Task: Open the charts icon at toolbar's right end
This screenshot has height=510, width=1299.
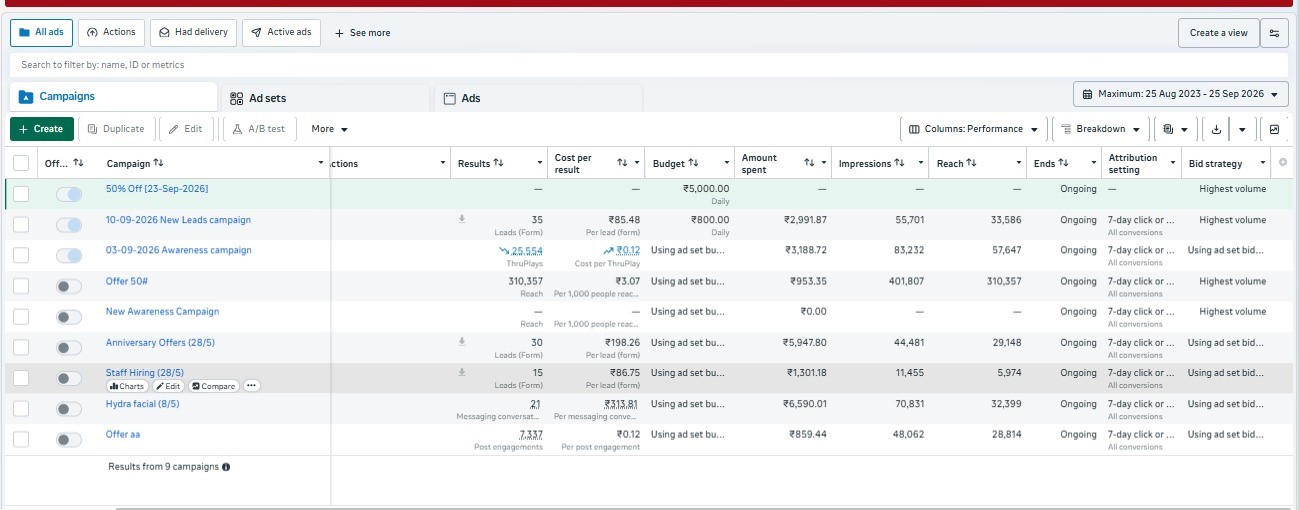Action: tap(1274, 129)
